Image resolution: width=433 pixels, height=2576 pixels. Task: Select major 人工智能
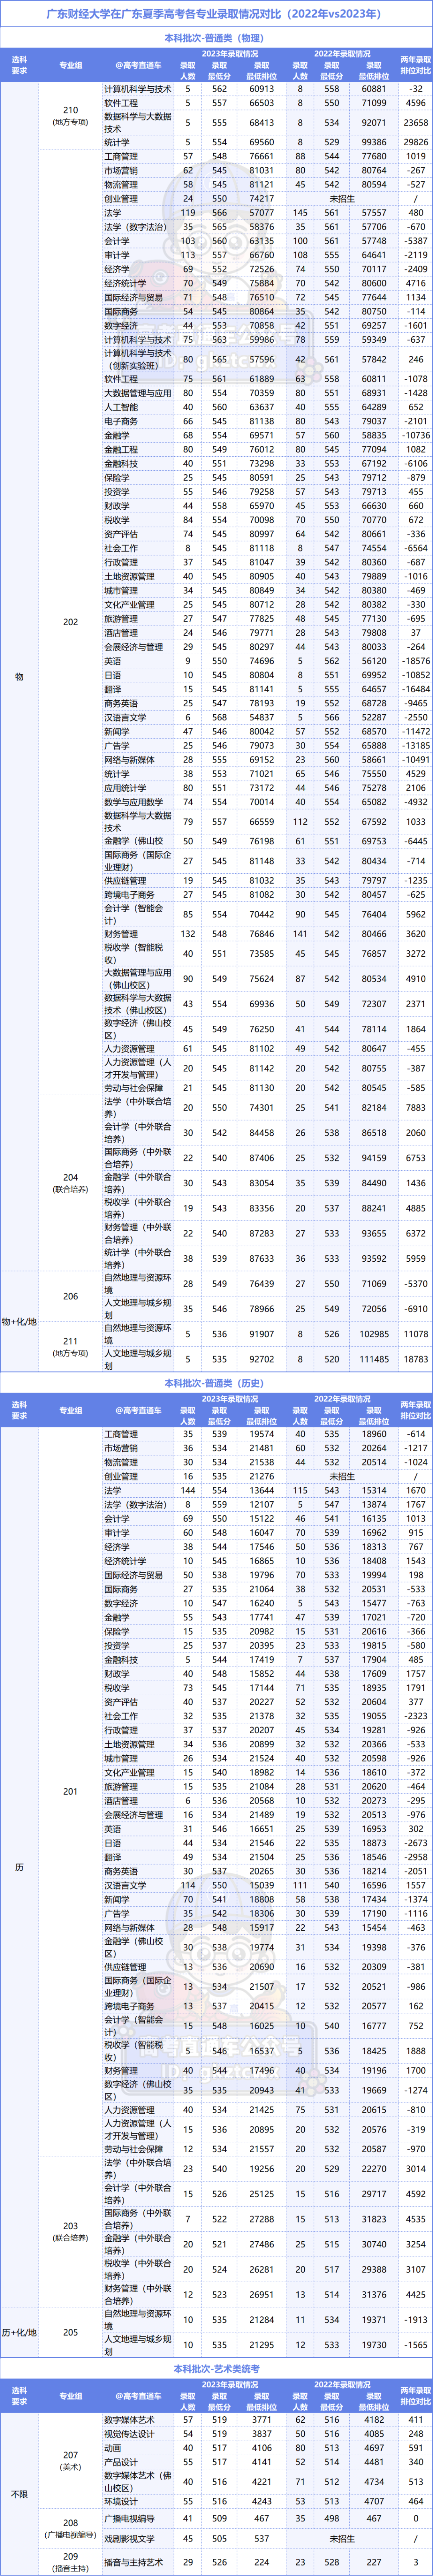[x=121, y=407]
